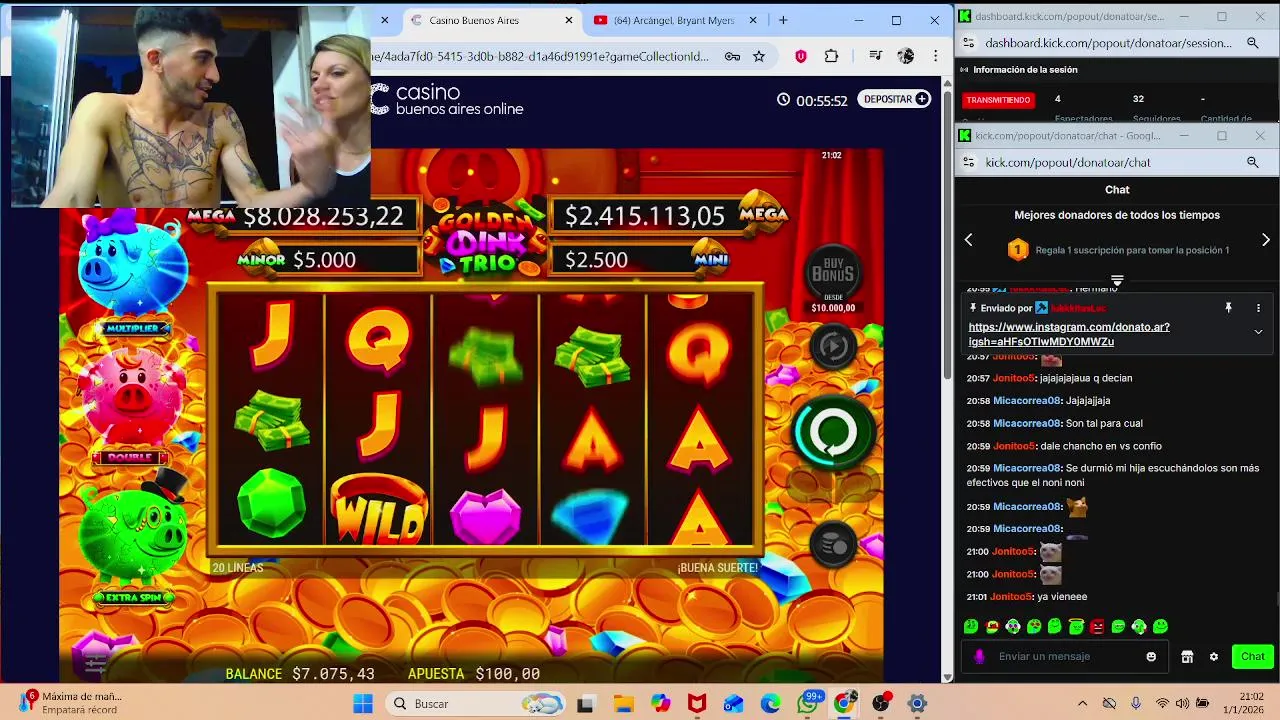Open File Explorer from the taskbar

[623, 703]
